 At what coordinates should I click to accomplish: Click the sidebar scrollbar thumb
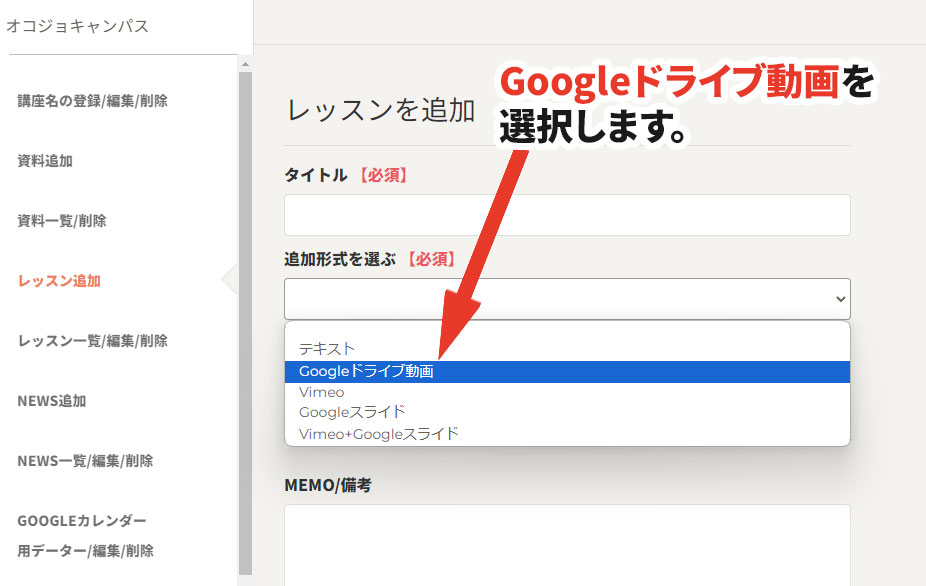pyautogui.click(x=246, y=323)
